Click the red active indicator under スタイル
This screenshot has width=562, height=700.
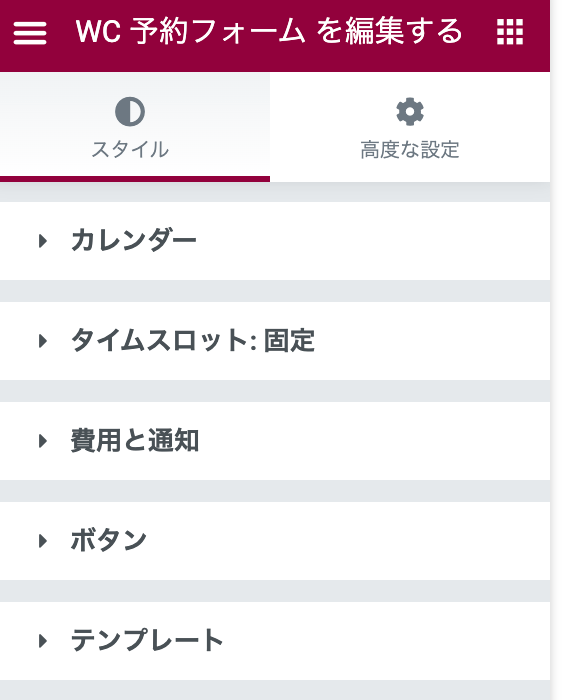(x=135, y=179)
